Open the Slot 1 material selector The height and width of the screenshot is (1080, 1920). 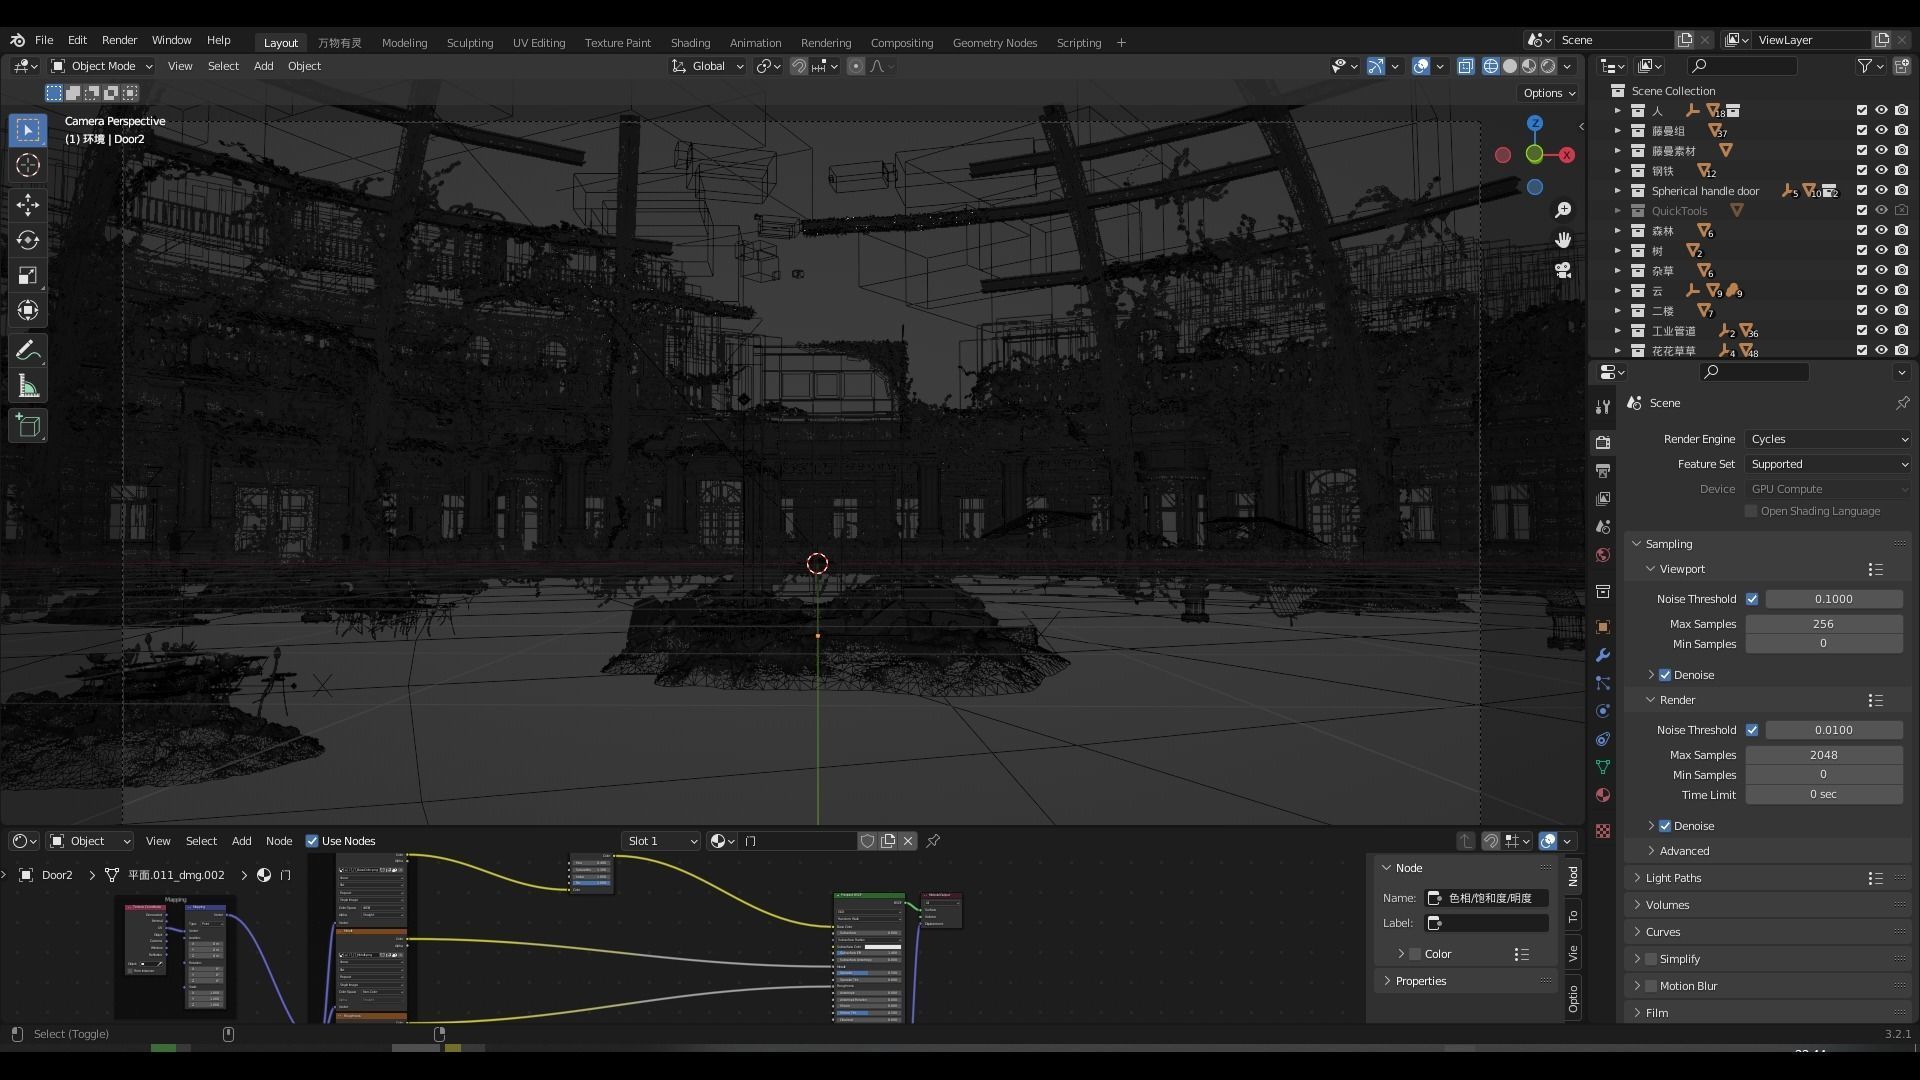[x=660, y=841]
